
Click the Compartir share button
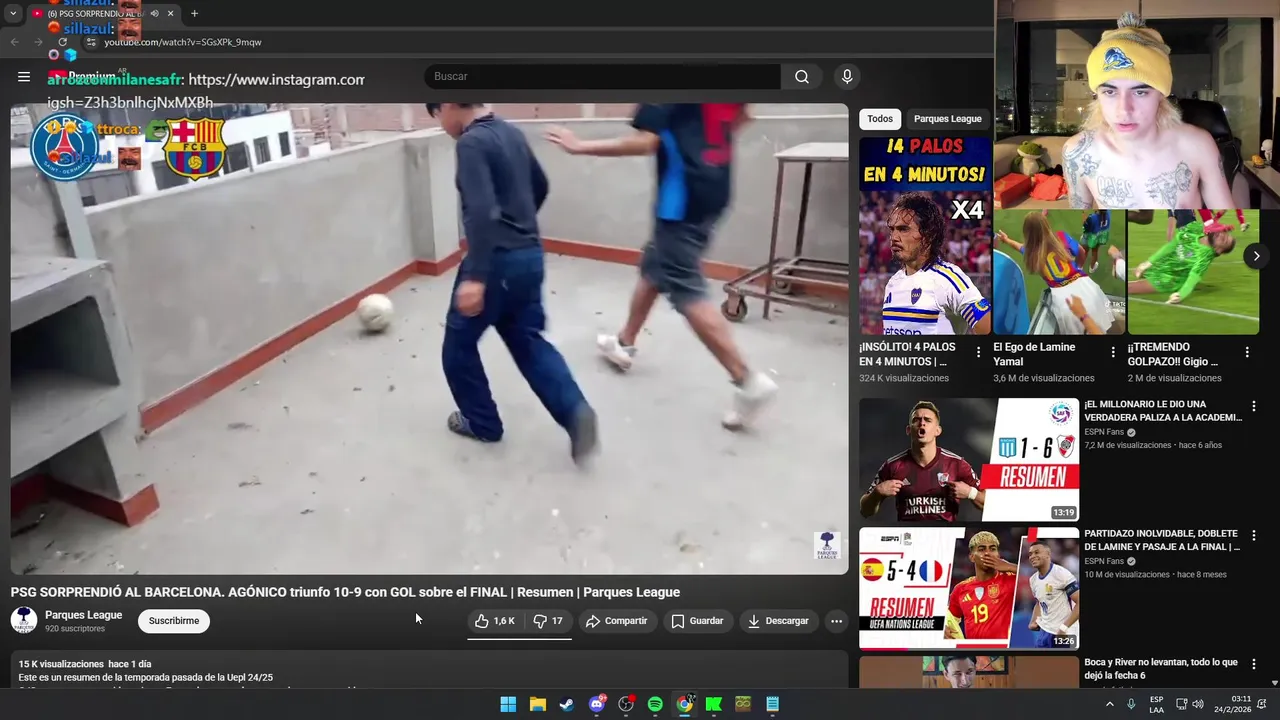[x=617, y=621]
